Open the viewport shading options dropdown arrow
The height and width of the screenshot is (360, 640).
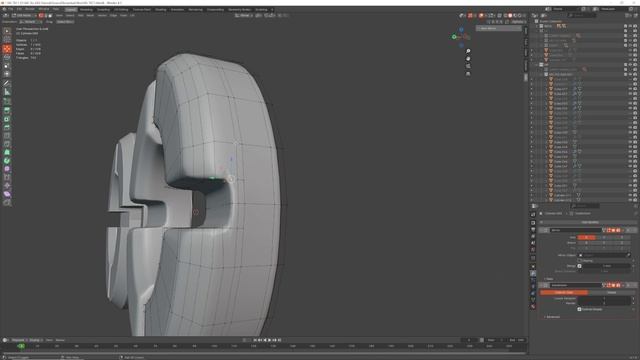pos(525,16)
